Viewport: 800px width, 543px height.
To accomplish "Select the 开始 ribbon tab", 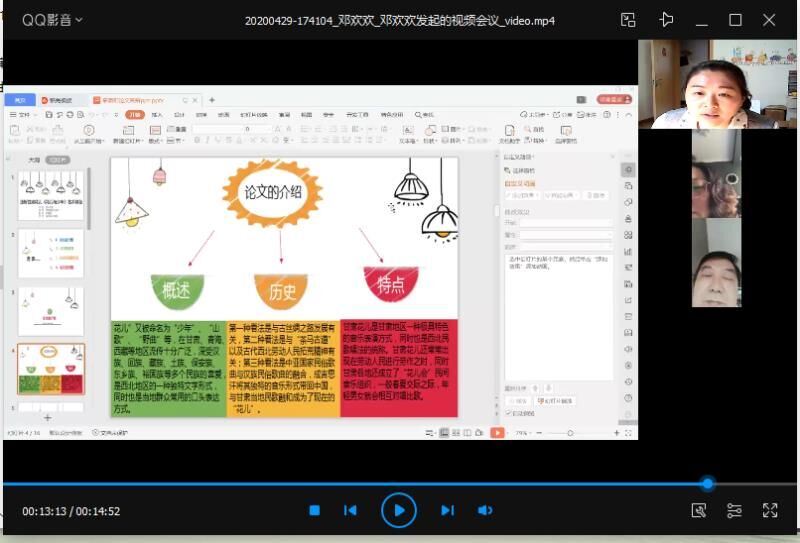I will click(x=135, y=115).
